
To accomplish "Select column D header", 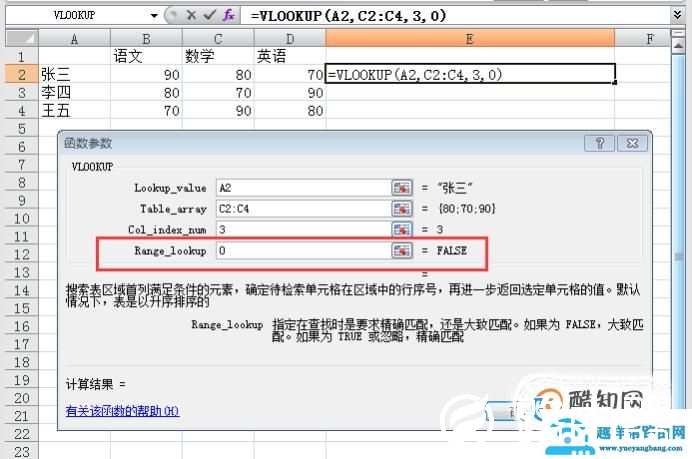I will click(x=290, y=39).
